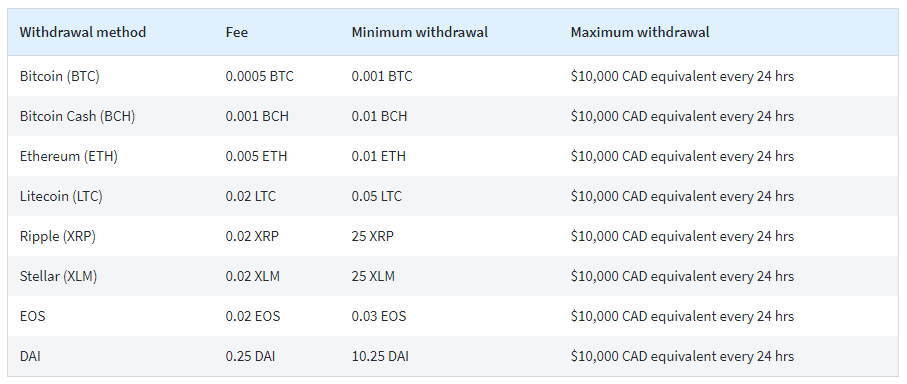Click the 0.0005 BTC fee cell
This screenshot has width=907, height=384.
pos(260,76)
